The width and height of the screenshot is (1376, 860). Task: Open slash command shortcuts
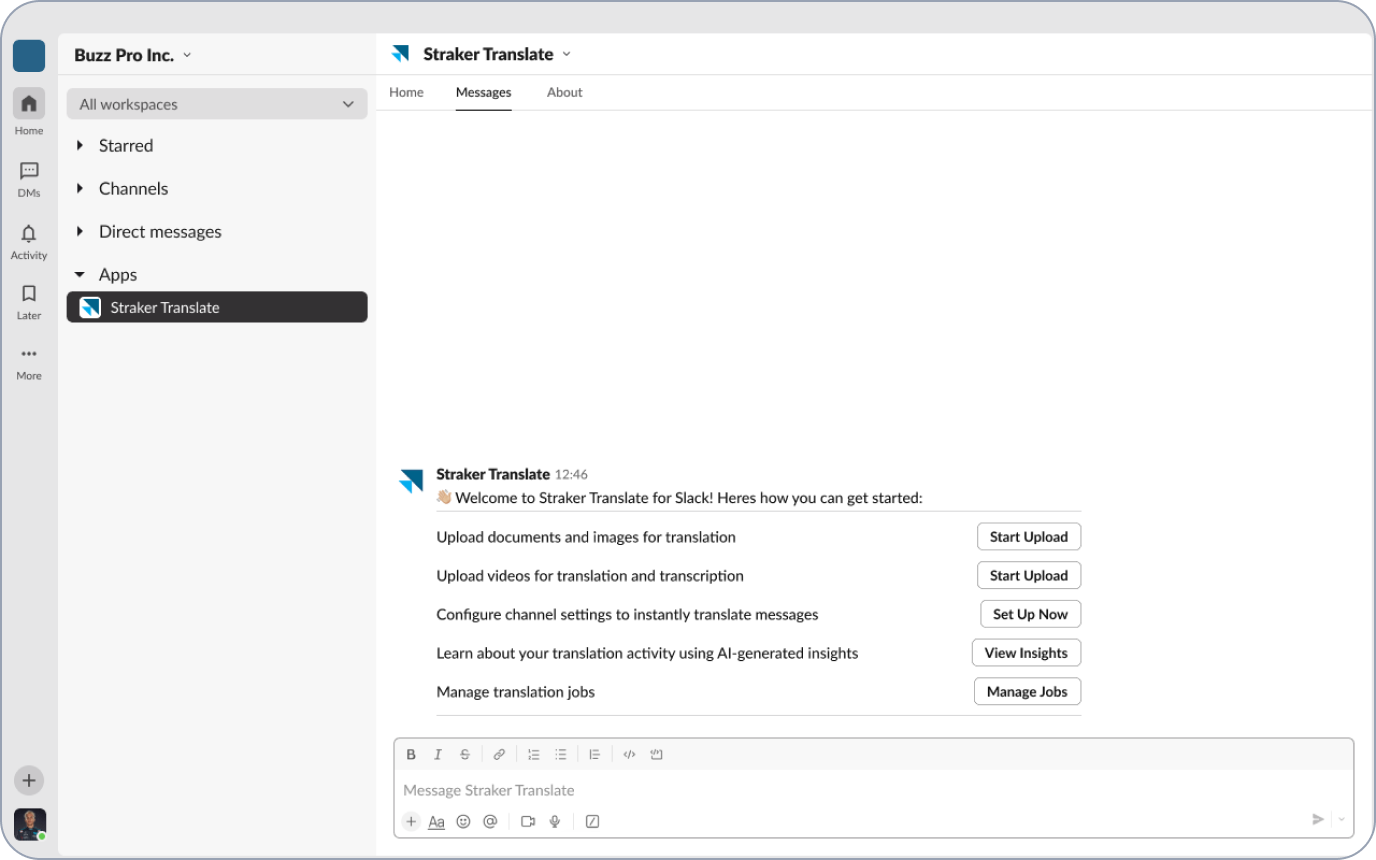tap(592, 821)
